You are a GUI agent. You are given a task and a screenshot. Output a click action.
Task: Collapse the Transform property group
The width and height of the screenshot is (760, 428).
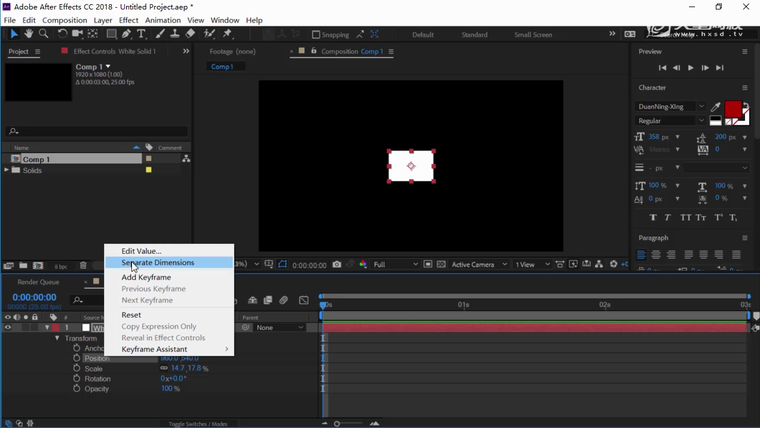57,339
